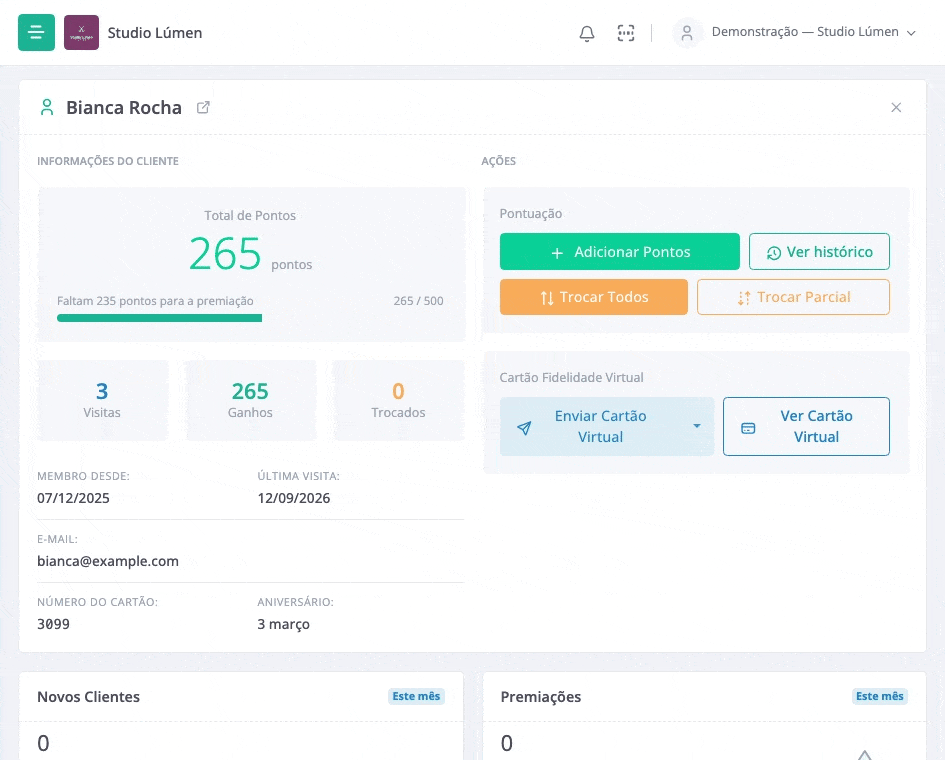Click the Este mês badge in Novos Clientes
Viewport: 945px width, 760px height.
pyautogui.click(x=416, y=696)
